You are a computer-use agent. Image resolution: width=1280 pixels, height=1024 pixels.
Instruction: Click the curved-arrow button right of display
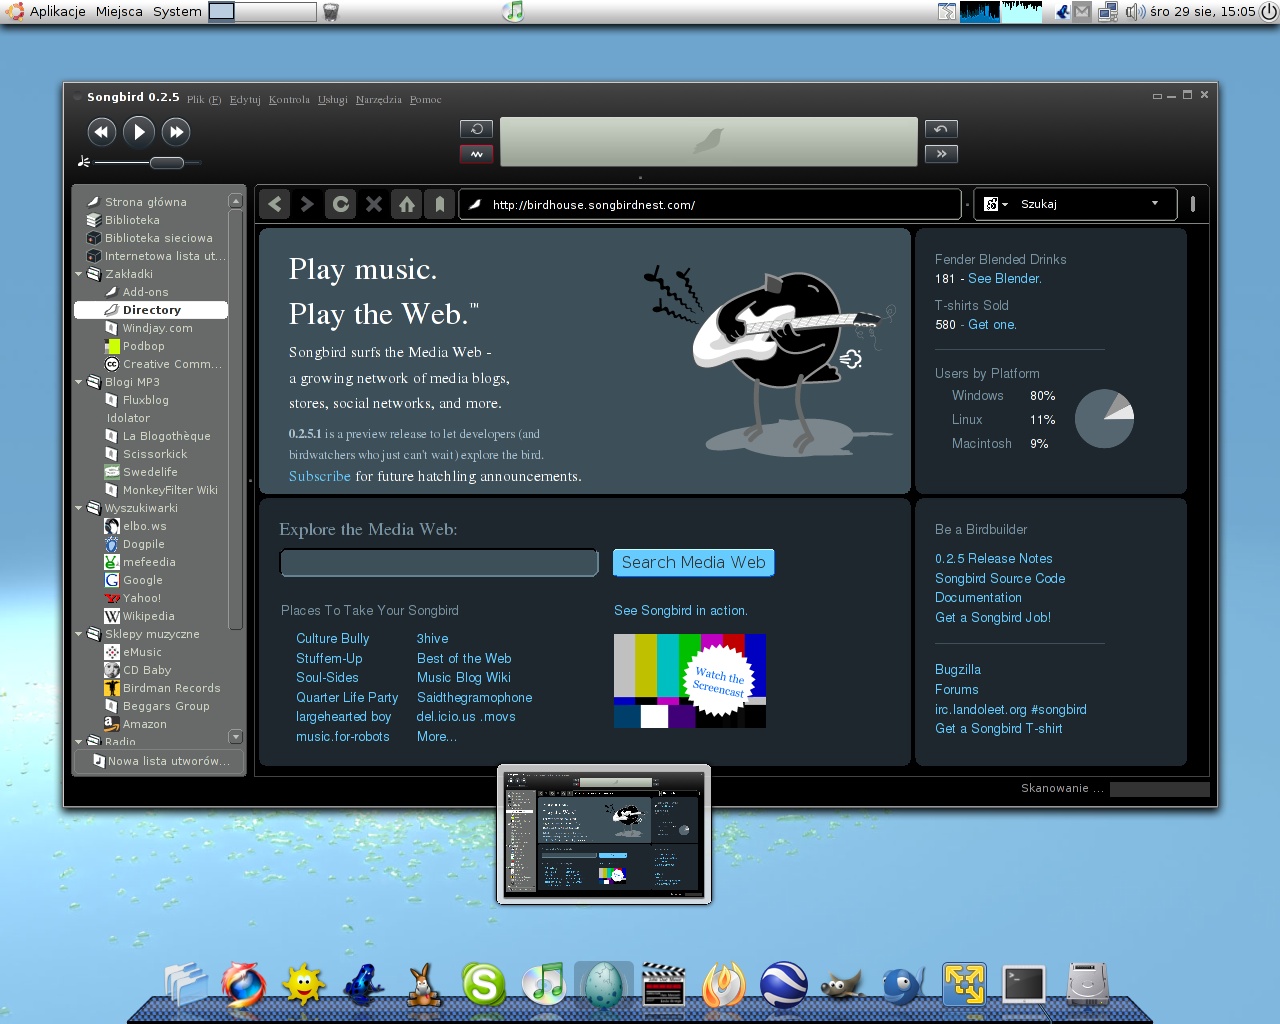tap(941, 129)
